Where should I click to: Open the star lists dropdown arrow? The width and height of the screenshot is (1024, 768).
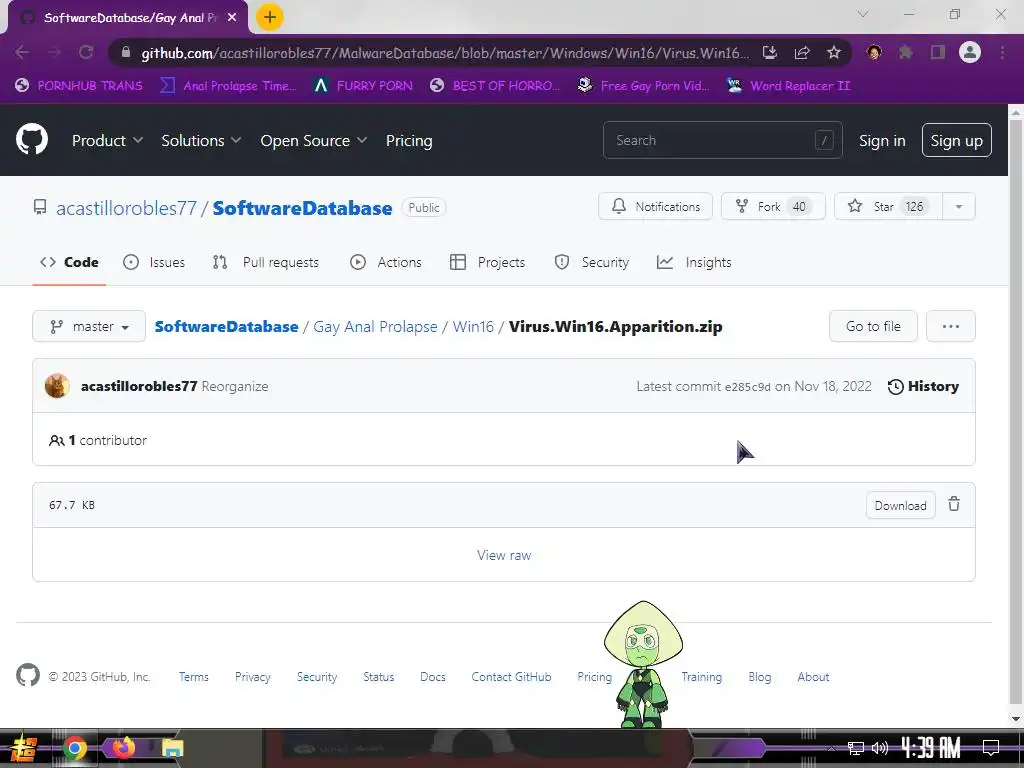click(x=959, y=206)
